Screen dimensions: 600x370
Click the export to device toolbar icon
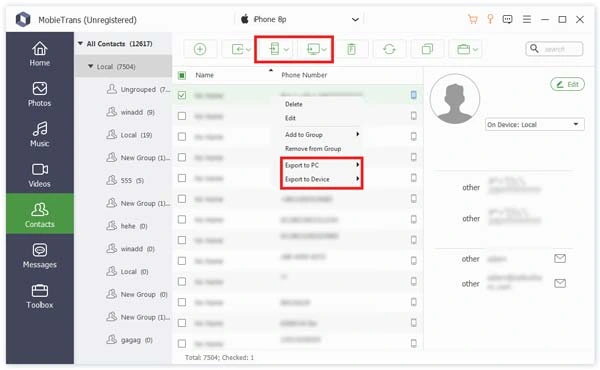tap(274, 49)
